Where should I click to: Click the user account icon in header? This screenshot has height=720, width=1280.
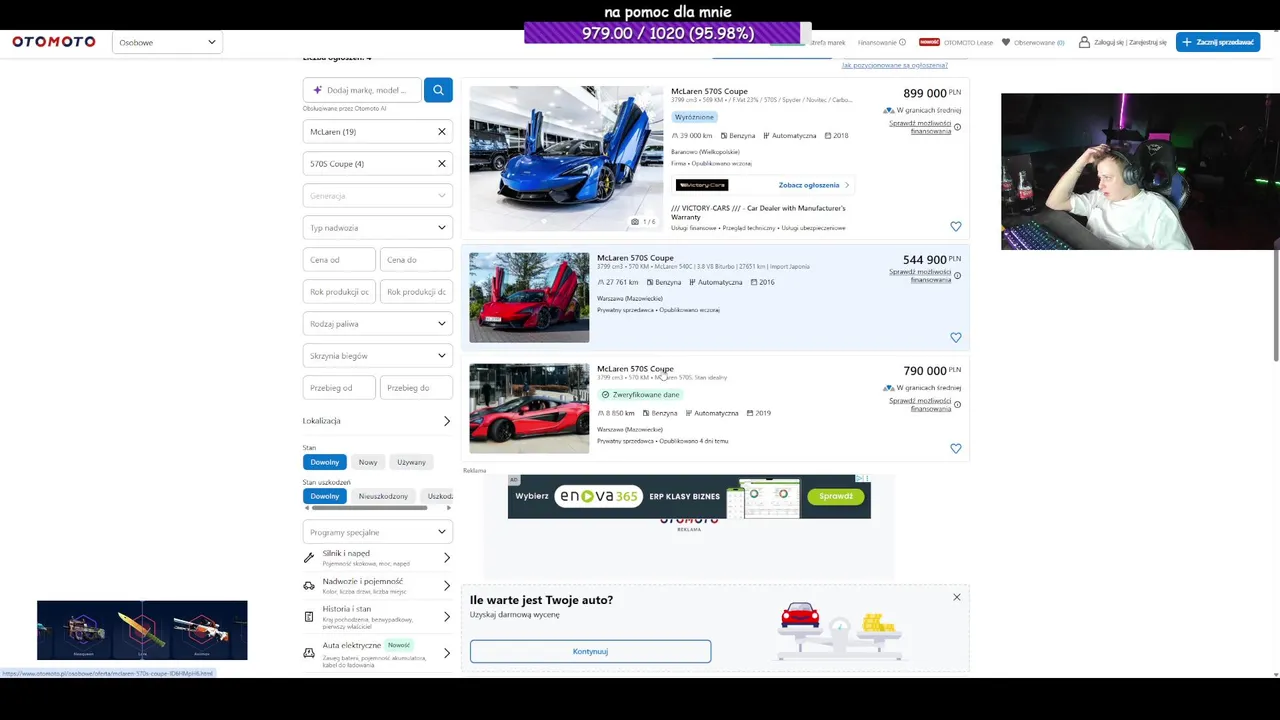1084,42
